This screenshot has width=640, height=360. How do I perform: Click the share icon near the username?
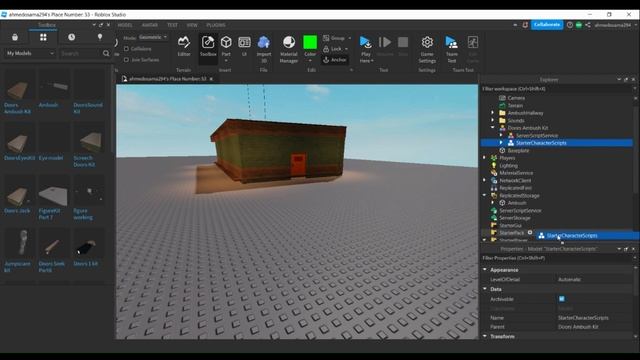(x=588, y=25)
